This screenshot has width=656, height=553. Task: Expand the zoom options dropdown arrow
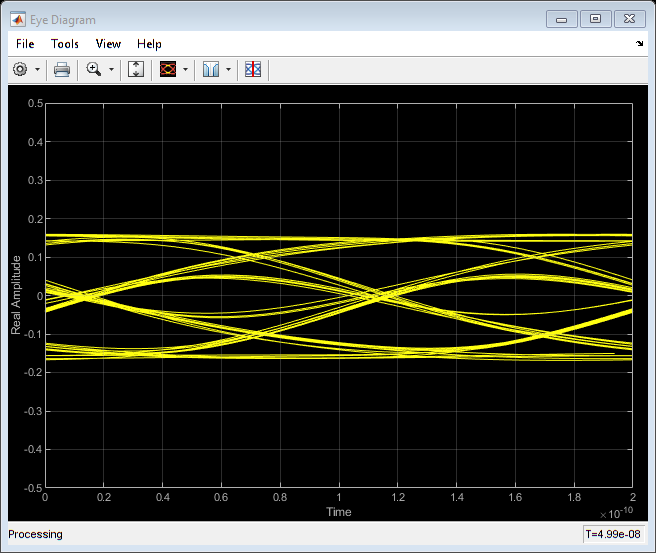111,69
